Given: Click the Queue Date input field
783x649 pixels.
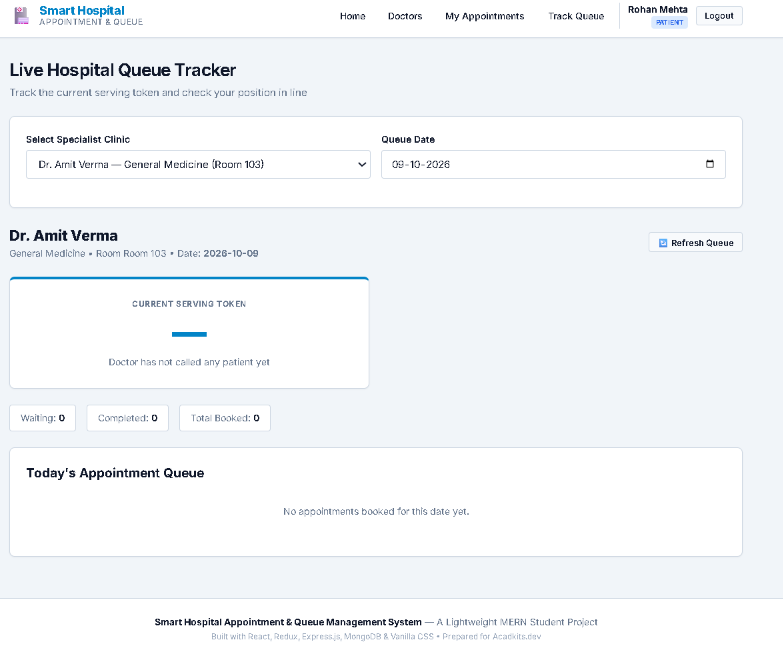Looking at the screenshot, I should [x=553, y=164].
